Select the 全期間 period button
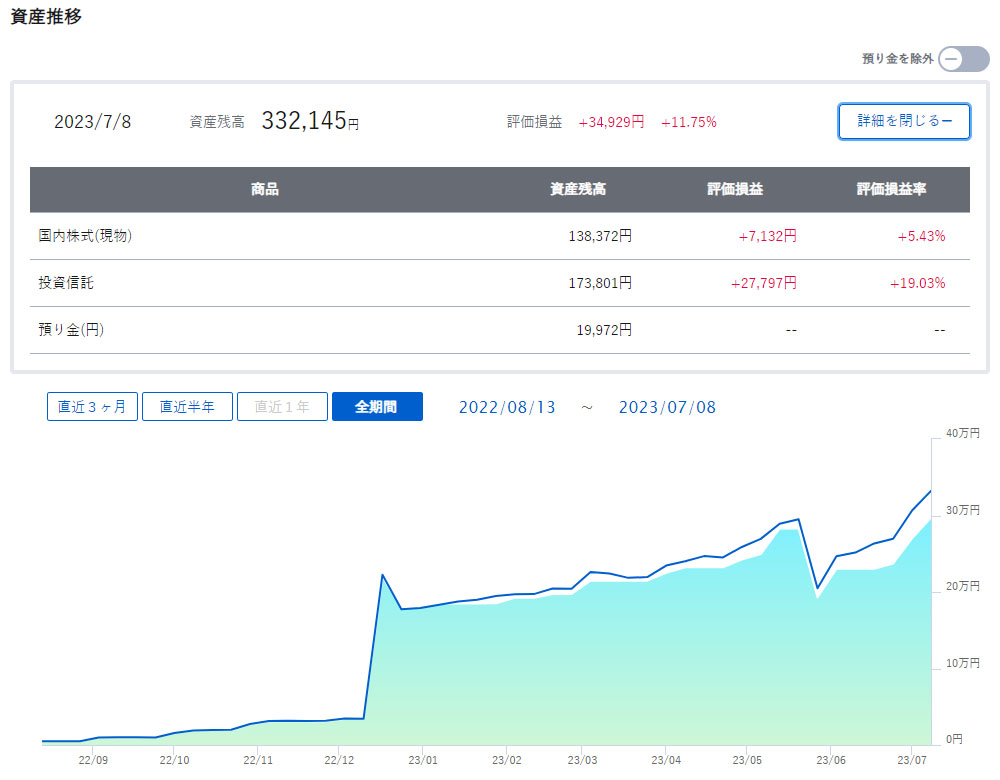 coord(377,407)
